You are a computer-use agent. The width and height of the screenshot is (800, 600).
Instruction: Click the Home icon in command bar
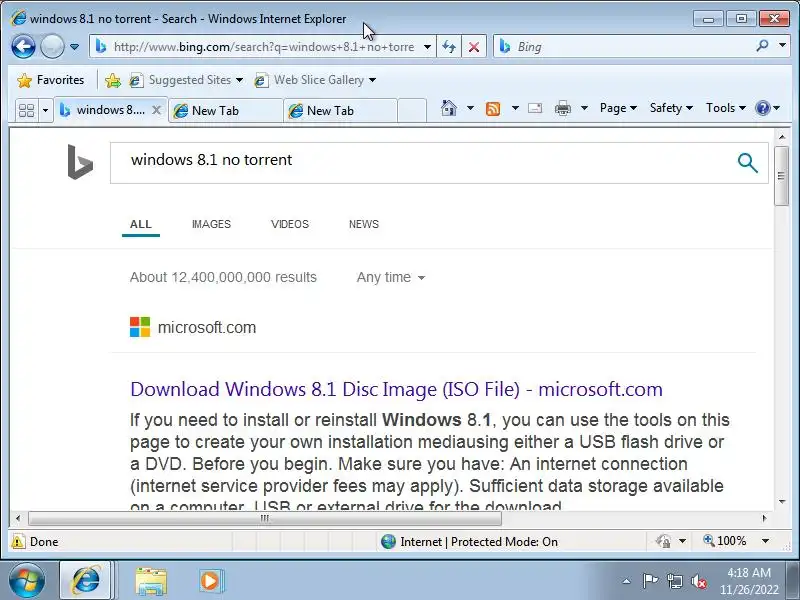point(448,108)
